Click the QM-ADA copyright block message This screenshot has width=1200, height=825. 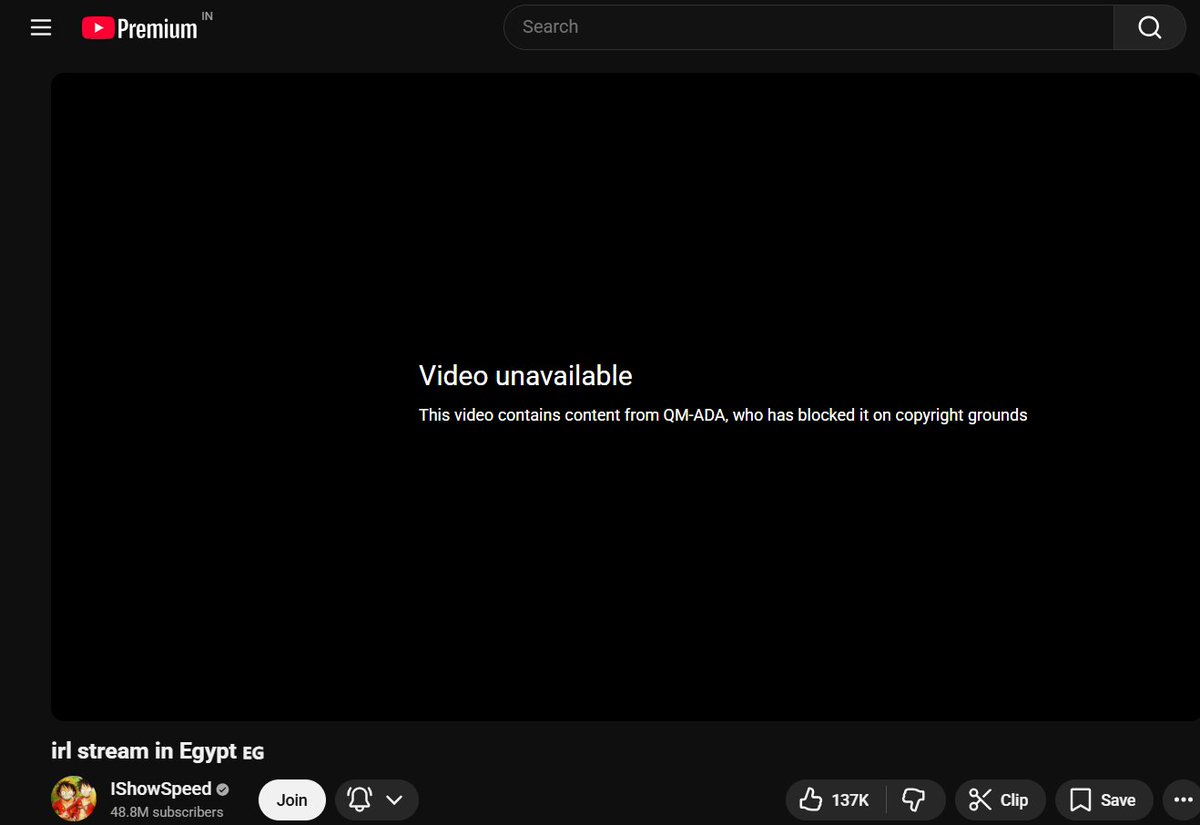tap(723, 415)
